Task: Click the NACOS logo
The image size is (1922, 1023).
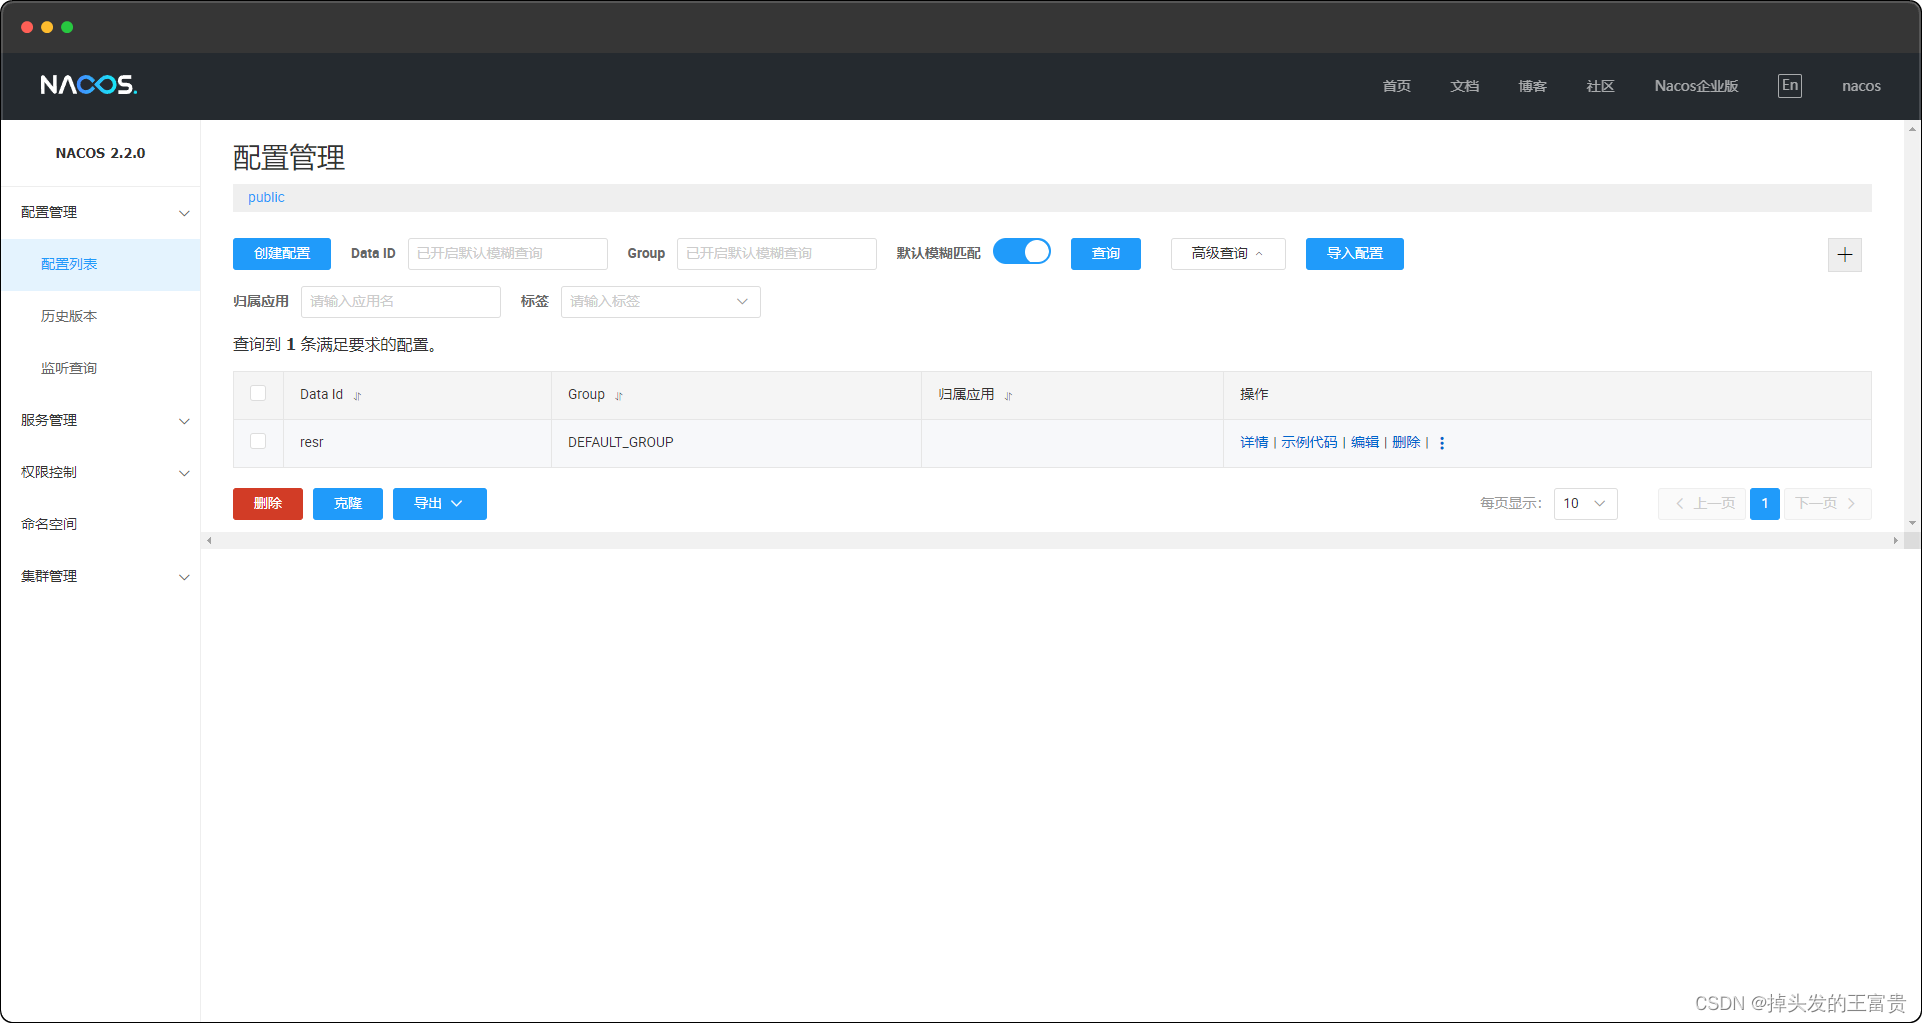Action: tap(88, 85)
